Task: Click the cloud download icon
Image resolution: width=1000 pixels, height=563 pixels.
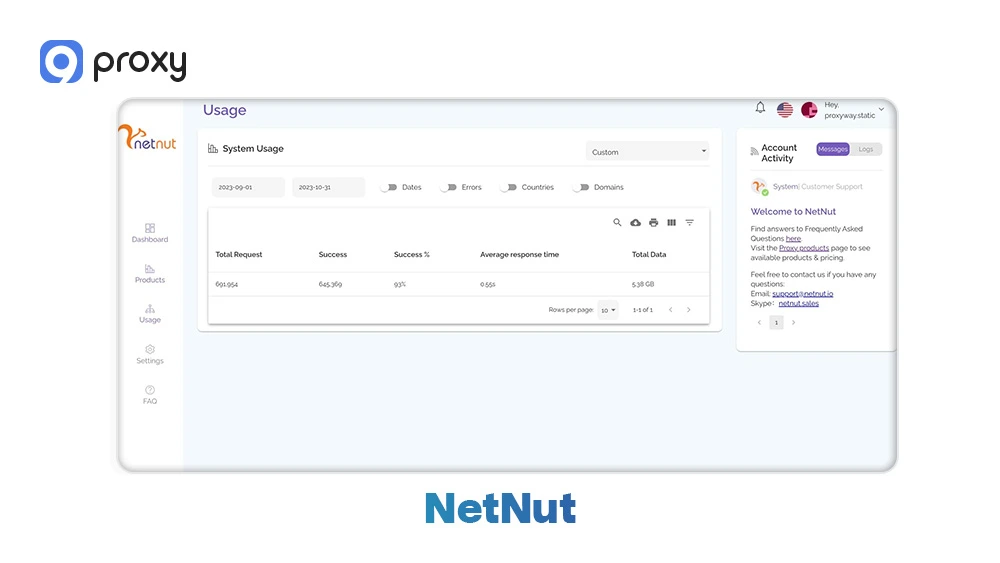Action: [x=636, y=223]
